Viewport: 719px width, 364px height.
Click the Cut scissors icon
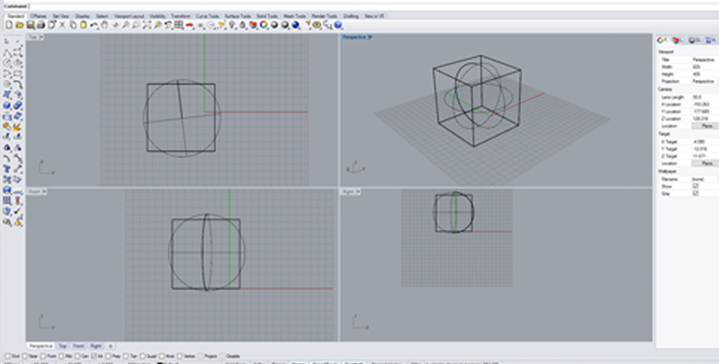click(62, 25)
